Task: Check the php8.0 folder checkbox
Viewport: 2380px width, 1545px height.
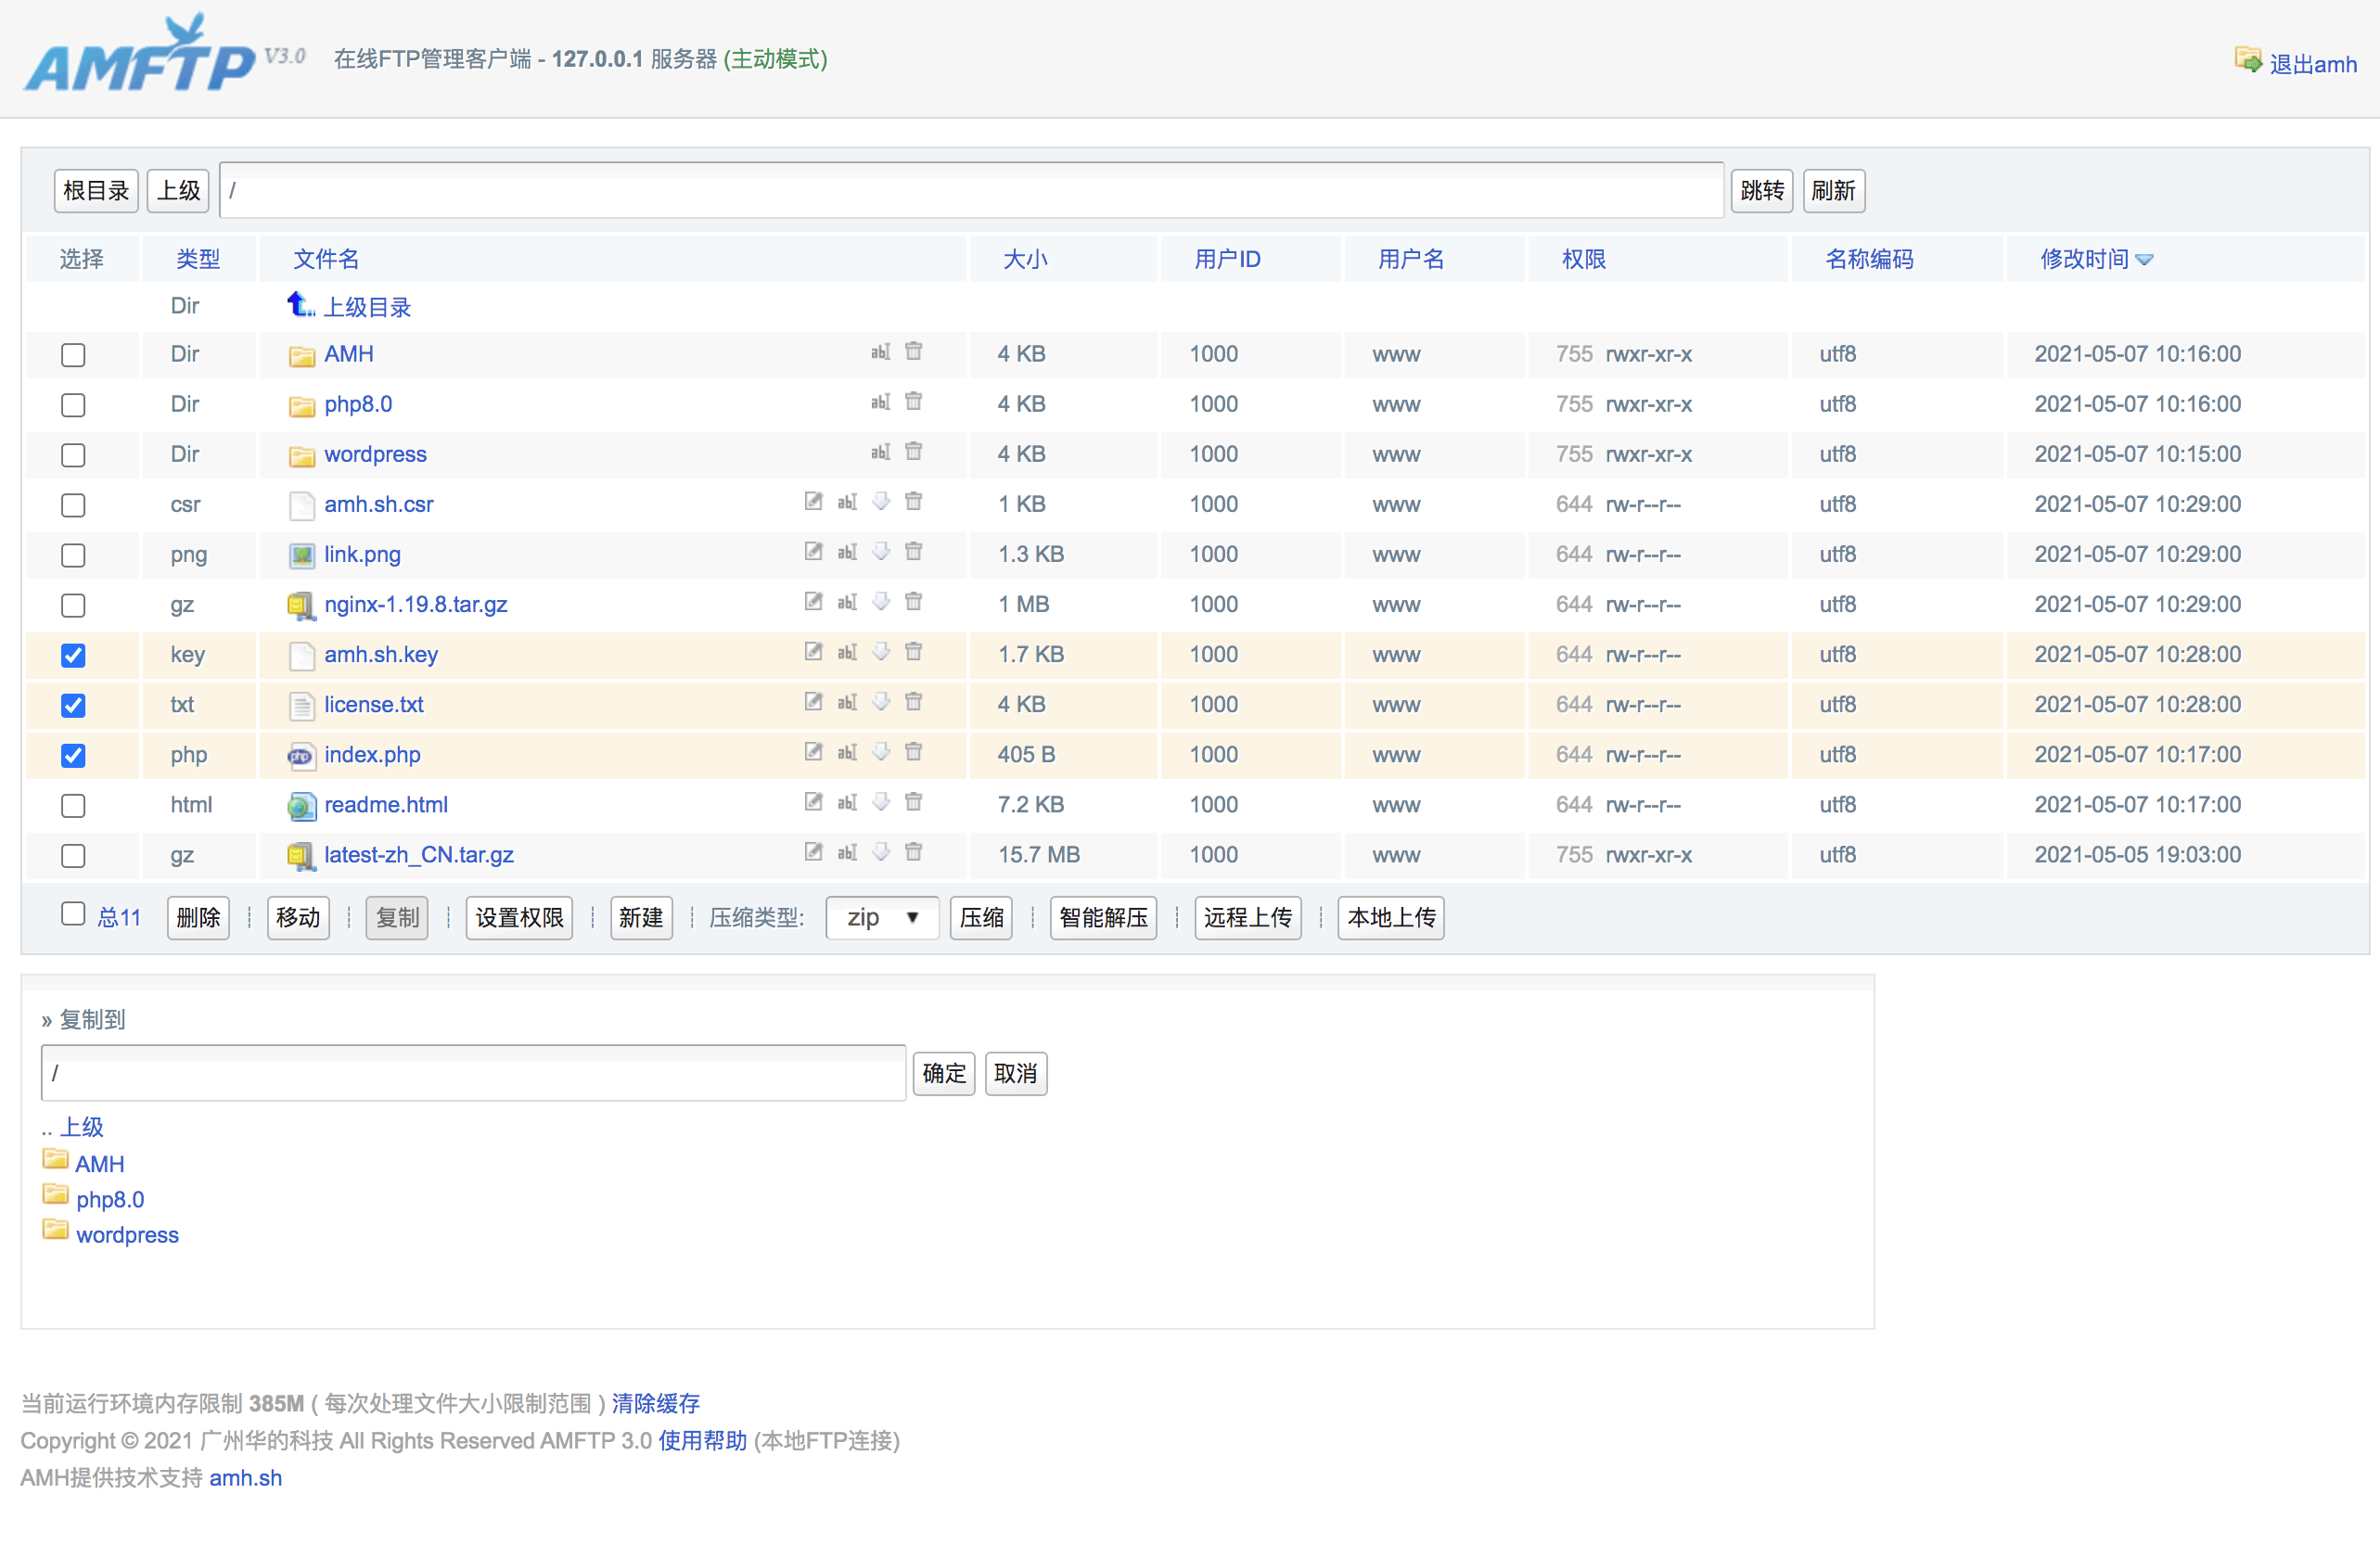Action: pos(73,405)
